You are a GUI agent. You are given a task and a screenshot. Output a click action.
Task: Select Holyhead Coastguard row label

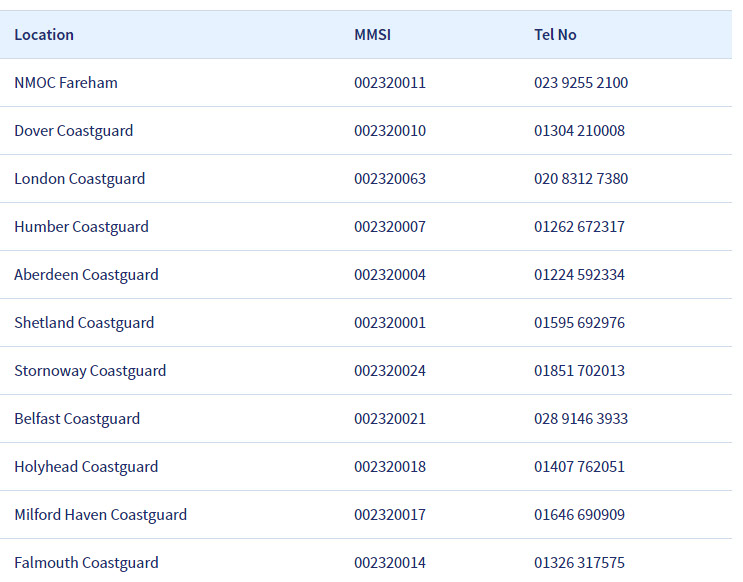(86, 467)
